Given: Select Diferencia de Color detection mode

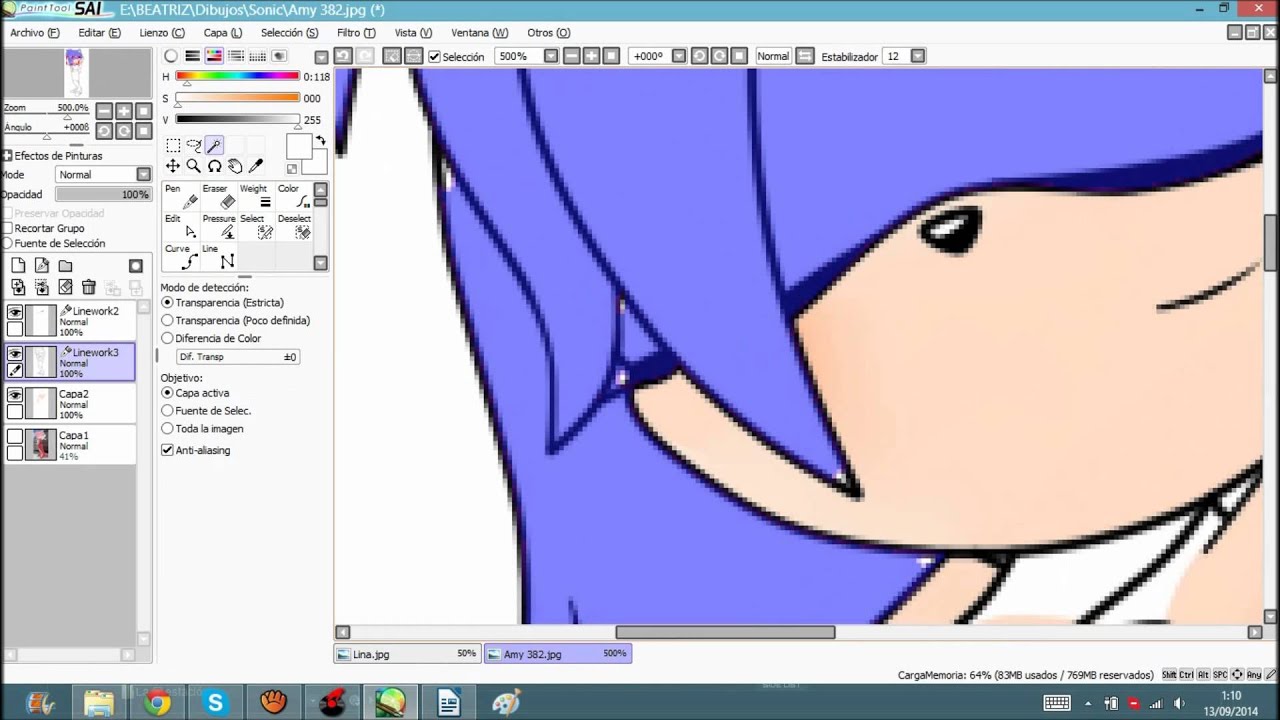Looking at the screenshot, I should click(211, 339).
